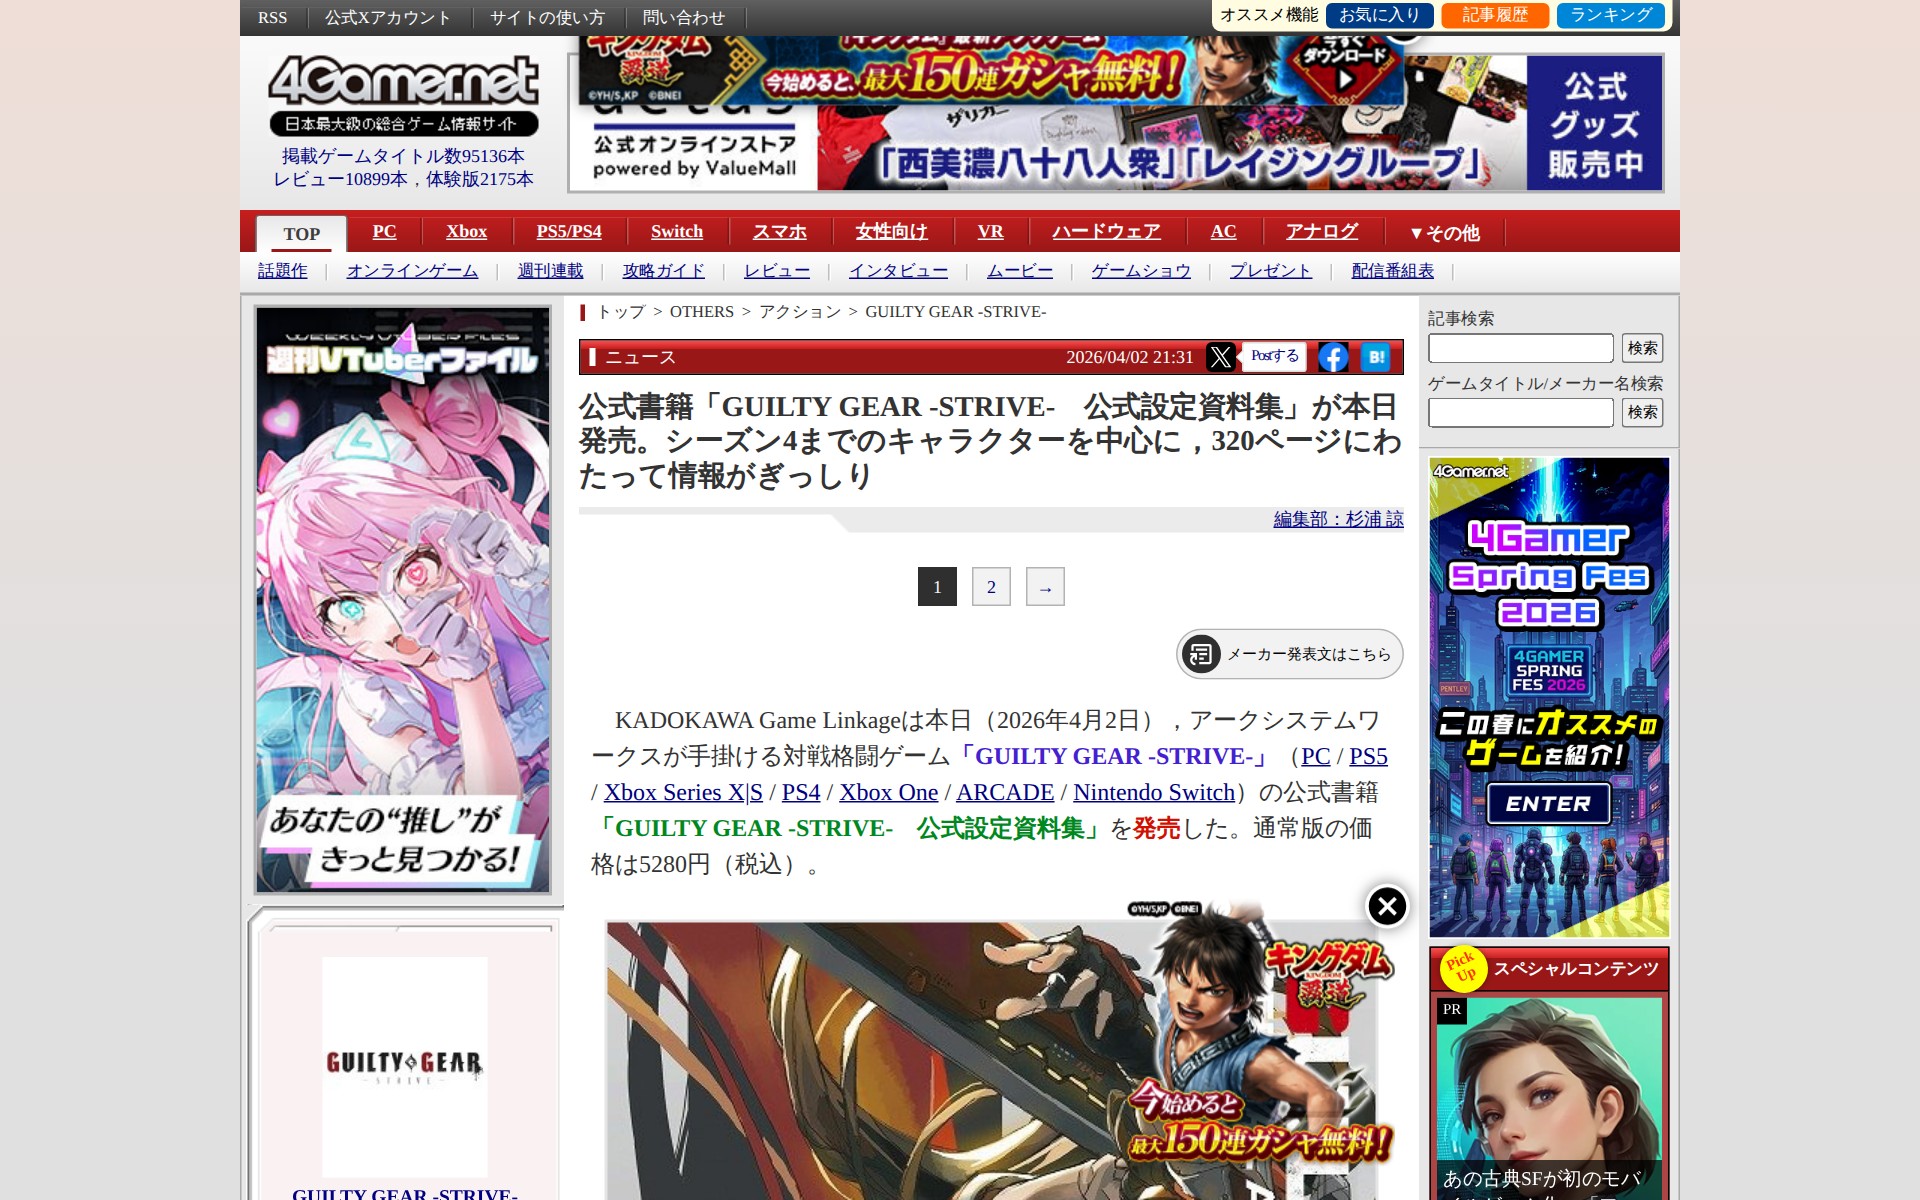Image resolution: width=1920 pixels, height=1200 pixels.
Task: Open the Xbox Series X|S link
Action: tap(683, 793)
